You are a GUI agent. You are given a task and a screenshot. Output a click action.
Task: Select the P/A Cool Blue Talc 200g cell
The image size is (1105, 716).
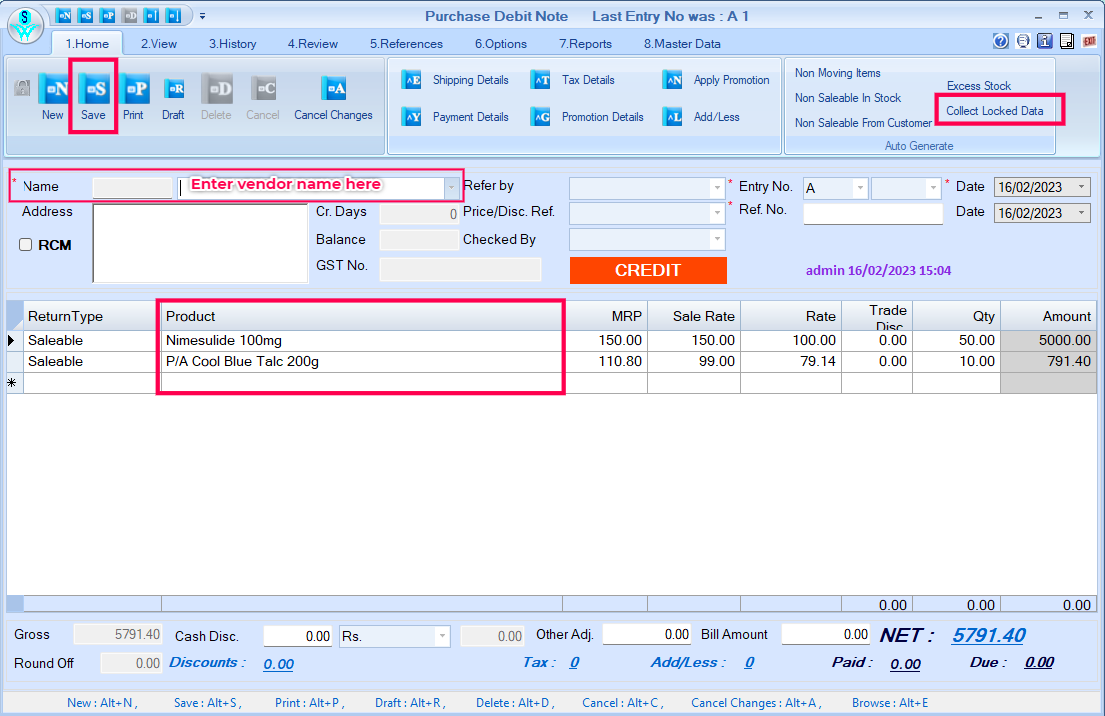click(362, 362)
